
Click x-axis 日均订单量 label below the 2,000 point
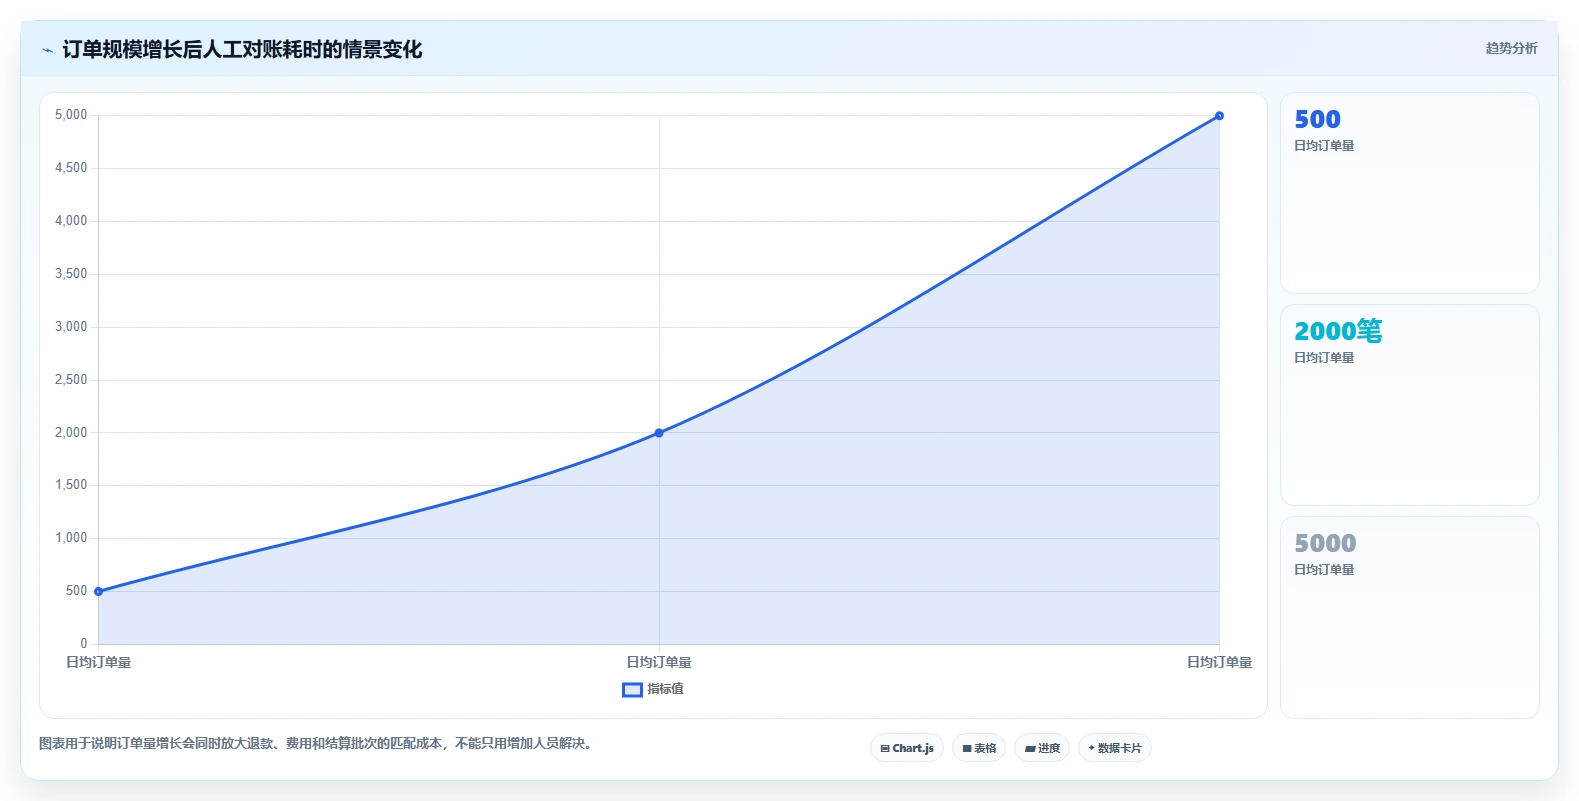coord(659,662)
